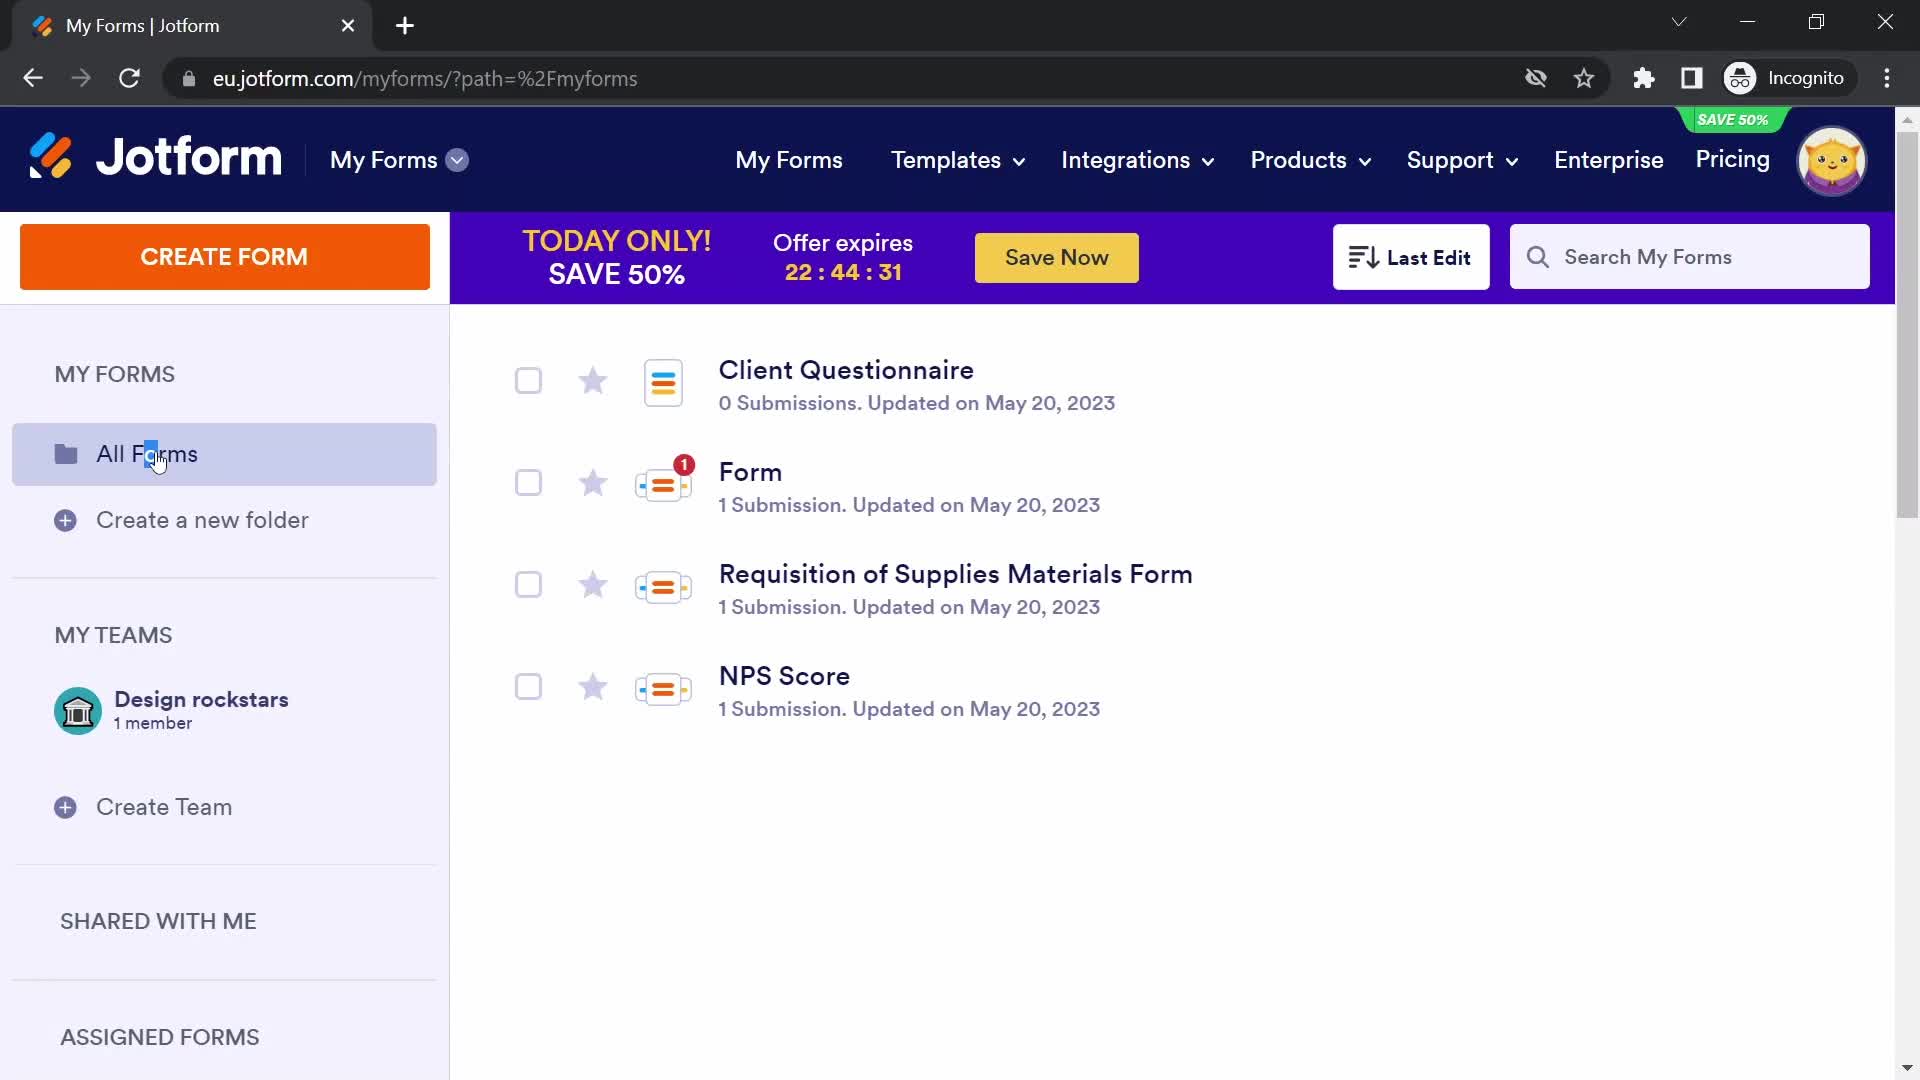Click the Search My Forms icon
This screenshot has width=1920, height=1080.
[x=1539, y=257]
